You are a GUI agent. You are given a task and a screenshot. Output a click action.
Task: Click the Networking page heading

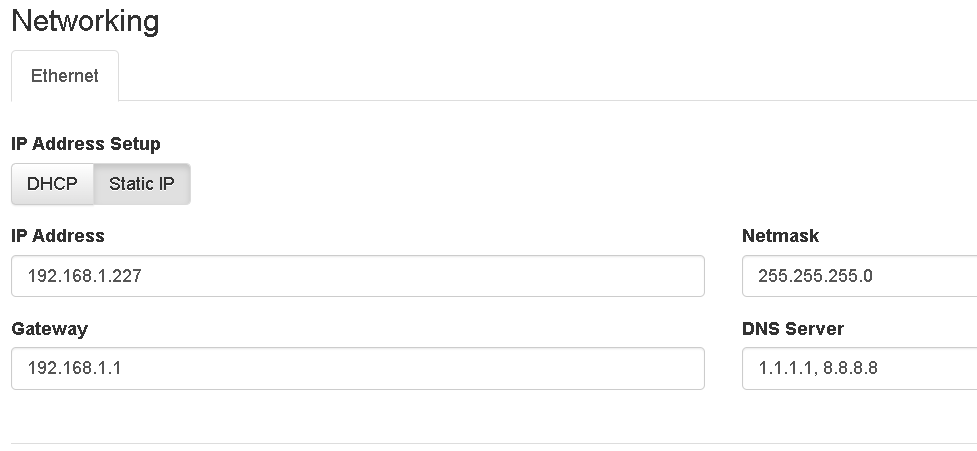[x=85, y=21]
